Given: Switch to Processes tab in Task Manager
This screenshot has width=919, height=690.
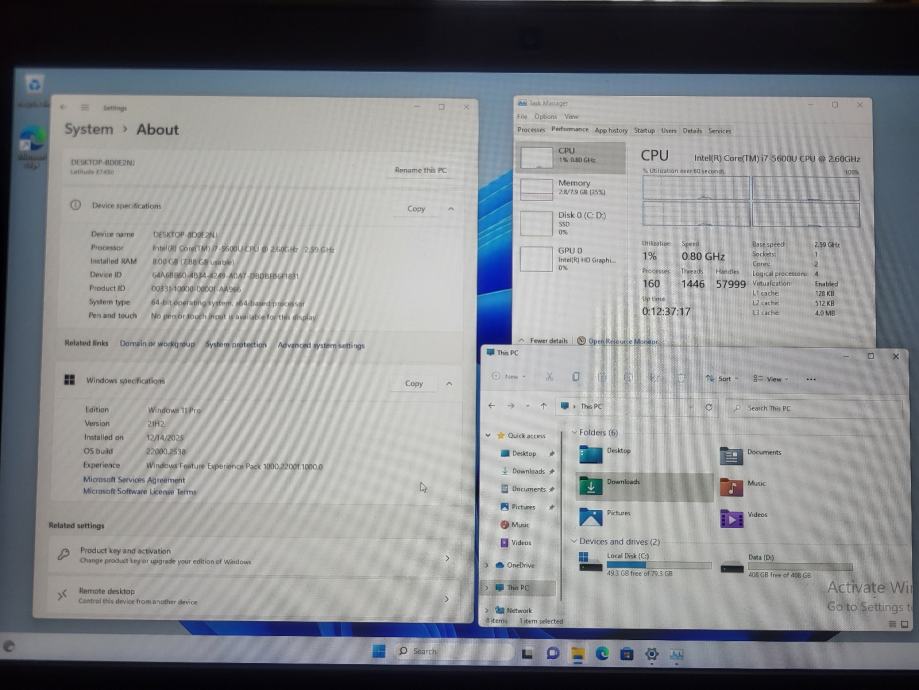Looking at the screenshot, I should click(531, 130).
